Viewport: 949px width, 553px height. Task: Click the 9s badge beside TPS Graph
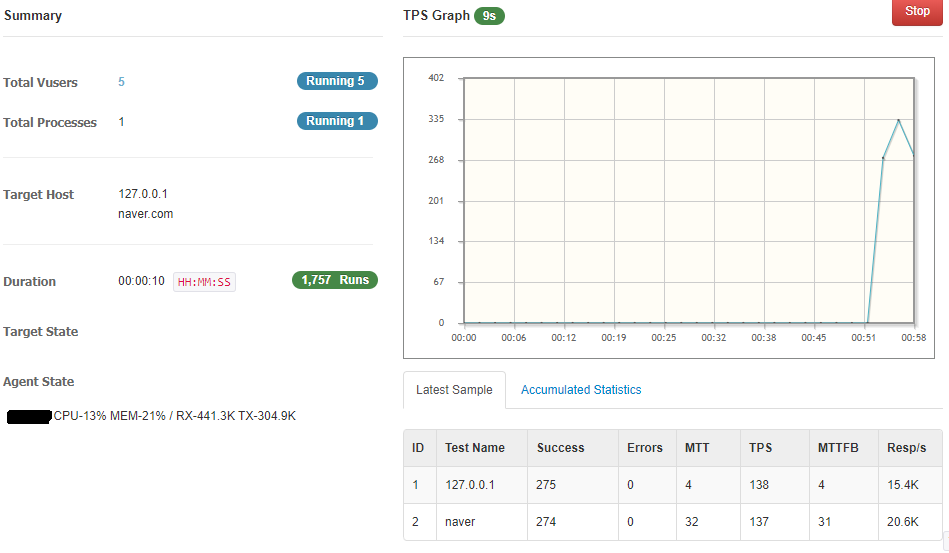coord(489,16)
